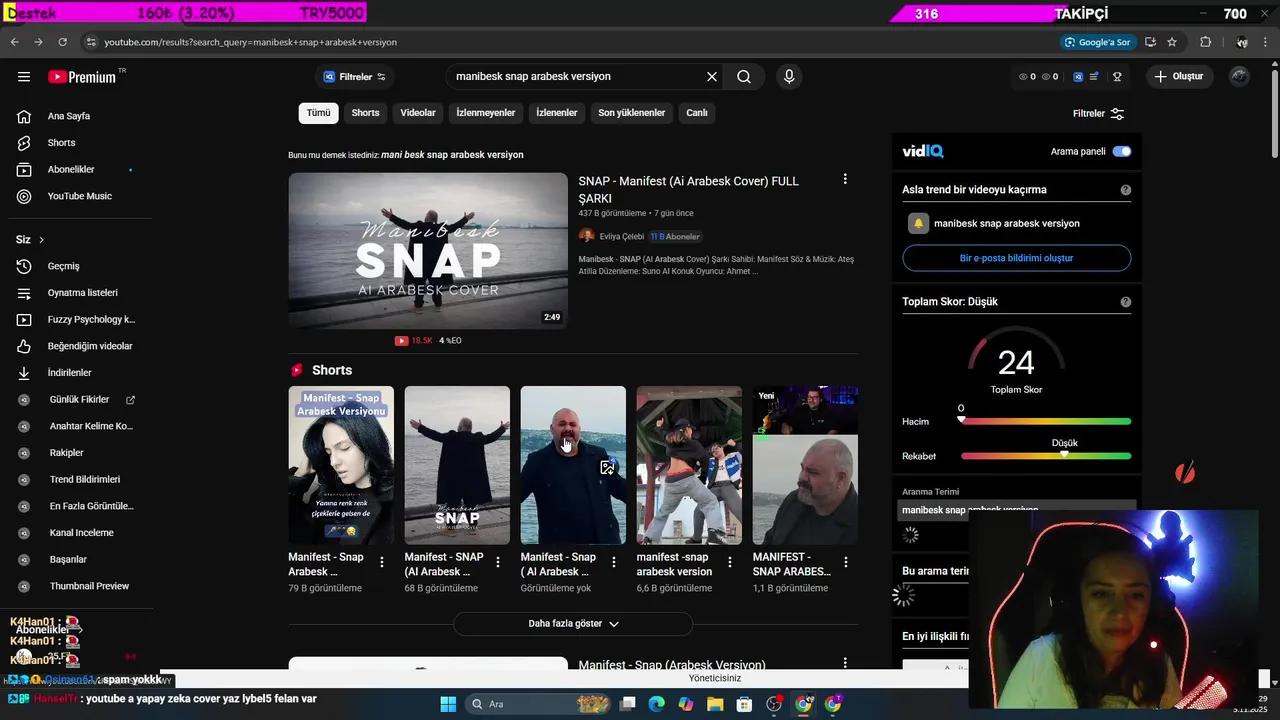Open Chrome extensions puzzle icon
The image size is (1280, 720).
(1205, 42)
